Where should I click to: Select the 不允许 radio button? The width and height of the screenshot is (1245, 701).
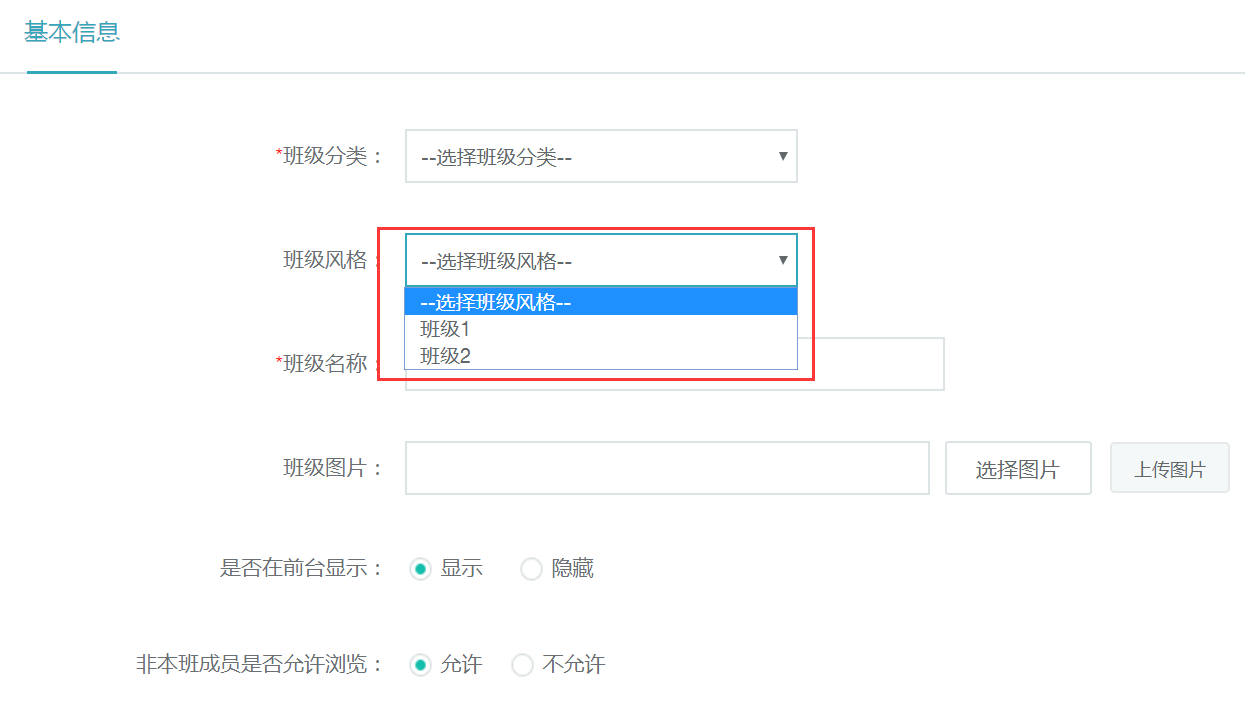(x=522, y=664)
